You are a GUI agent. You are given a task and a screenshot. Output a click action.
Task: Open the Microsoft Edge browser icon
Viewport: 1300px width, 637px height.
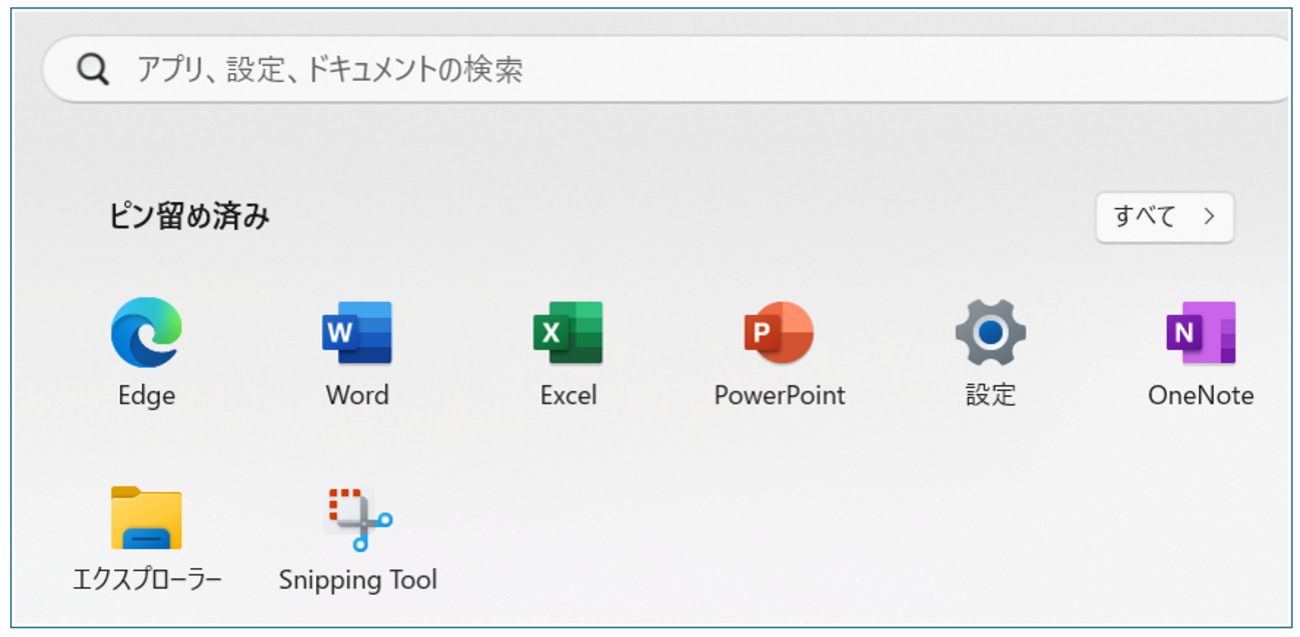tap(146, 333)
